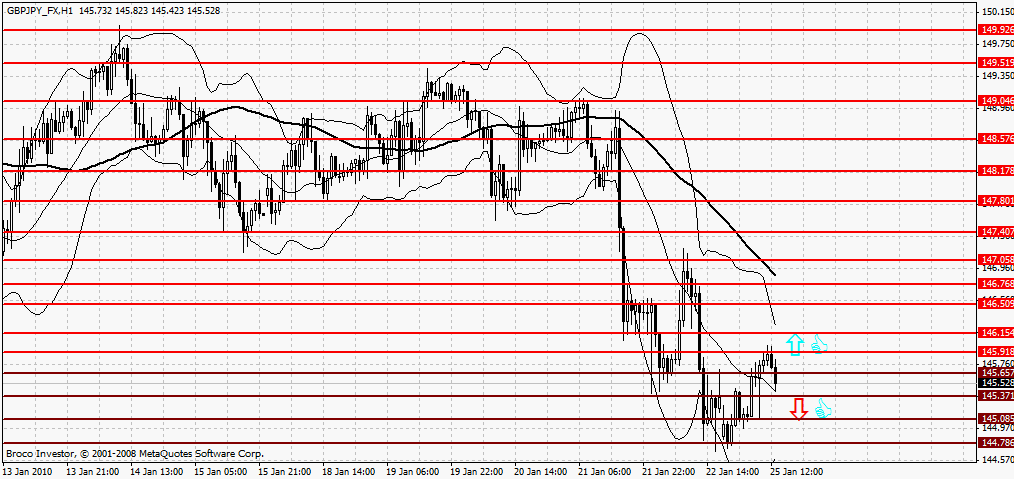Select the 146.154 red price label
This screenshot has height=479, width=1014.
(x=997, y=332)
